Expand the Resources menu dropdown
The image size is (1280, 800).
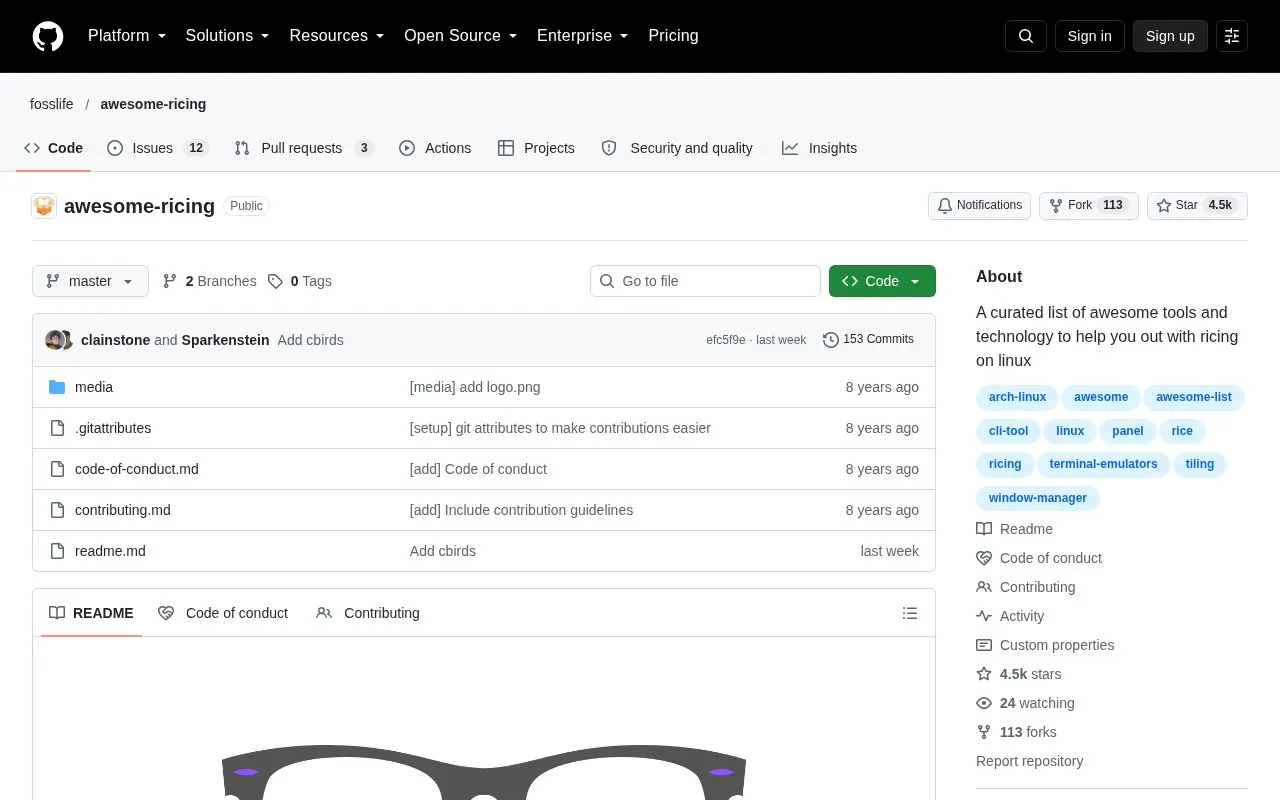coord(337,36)
